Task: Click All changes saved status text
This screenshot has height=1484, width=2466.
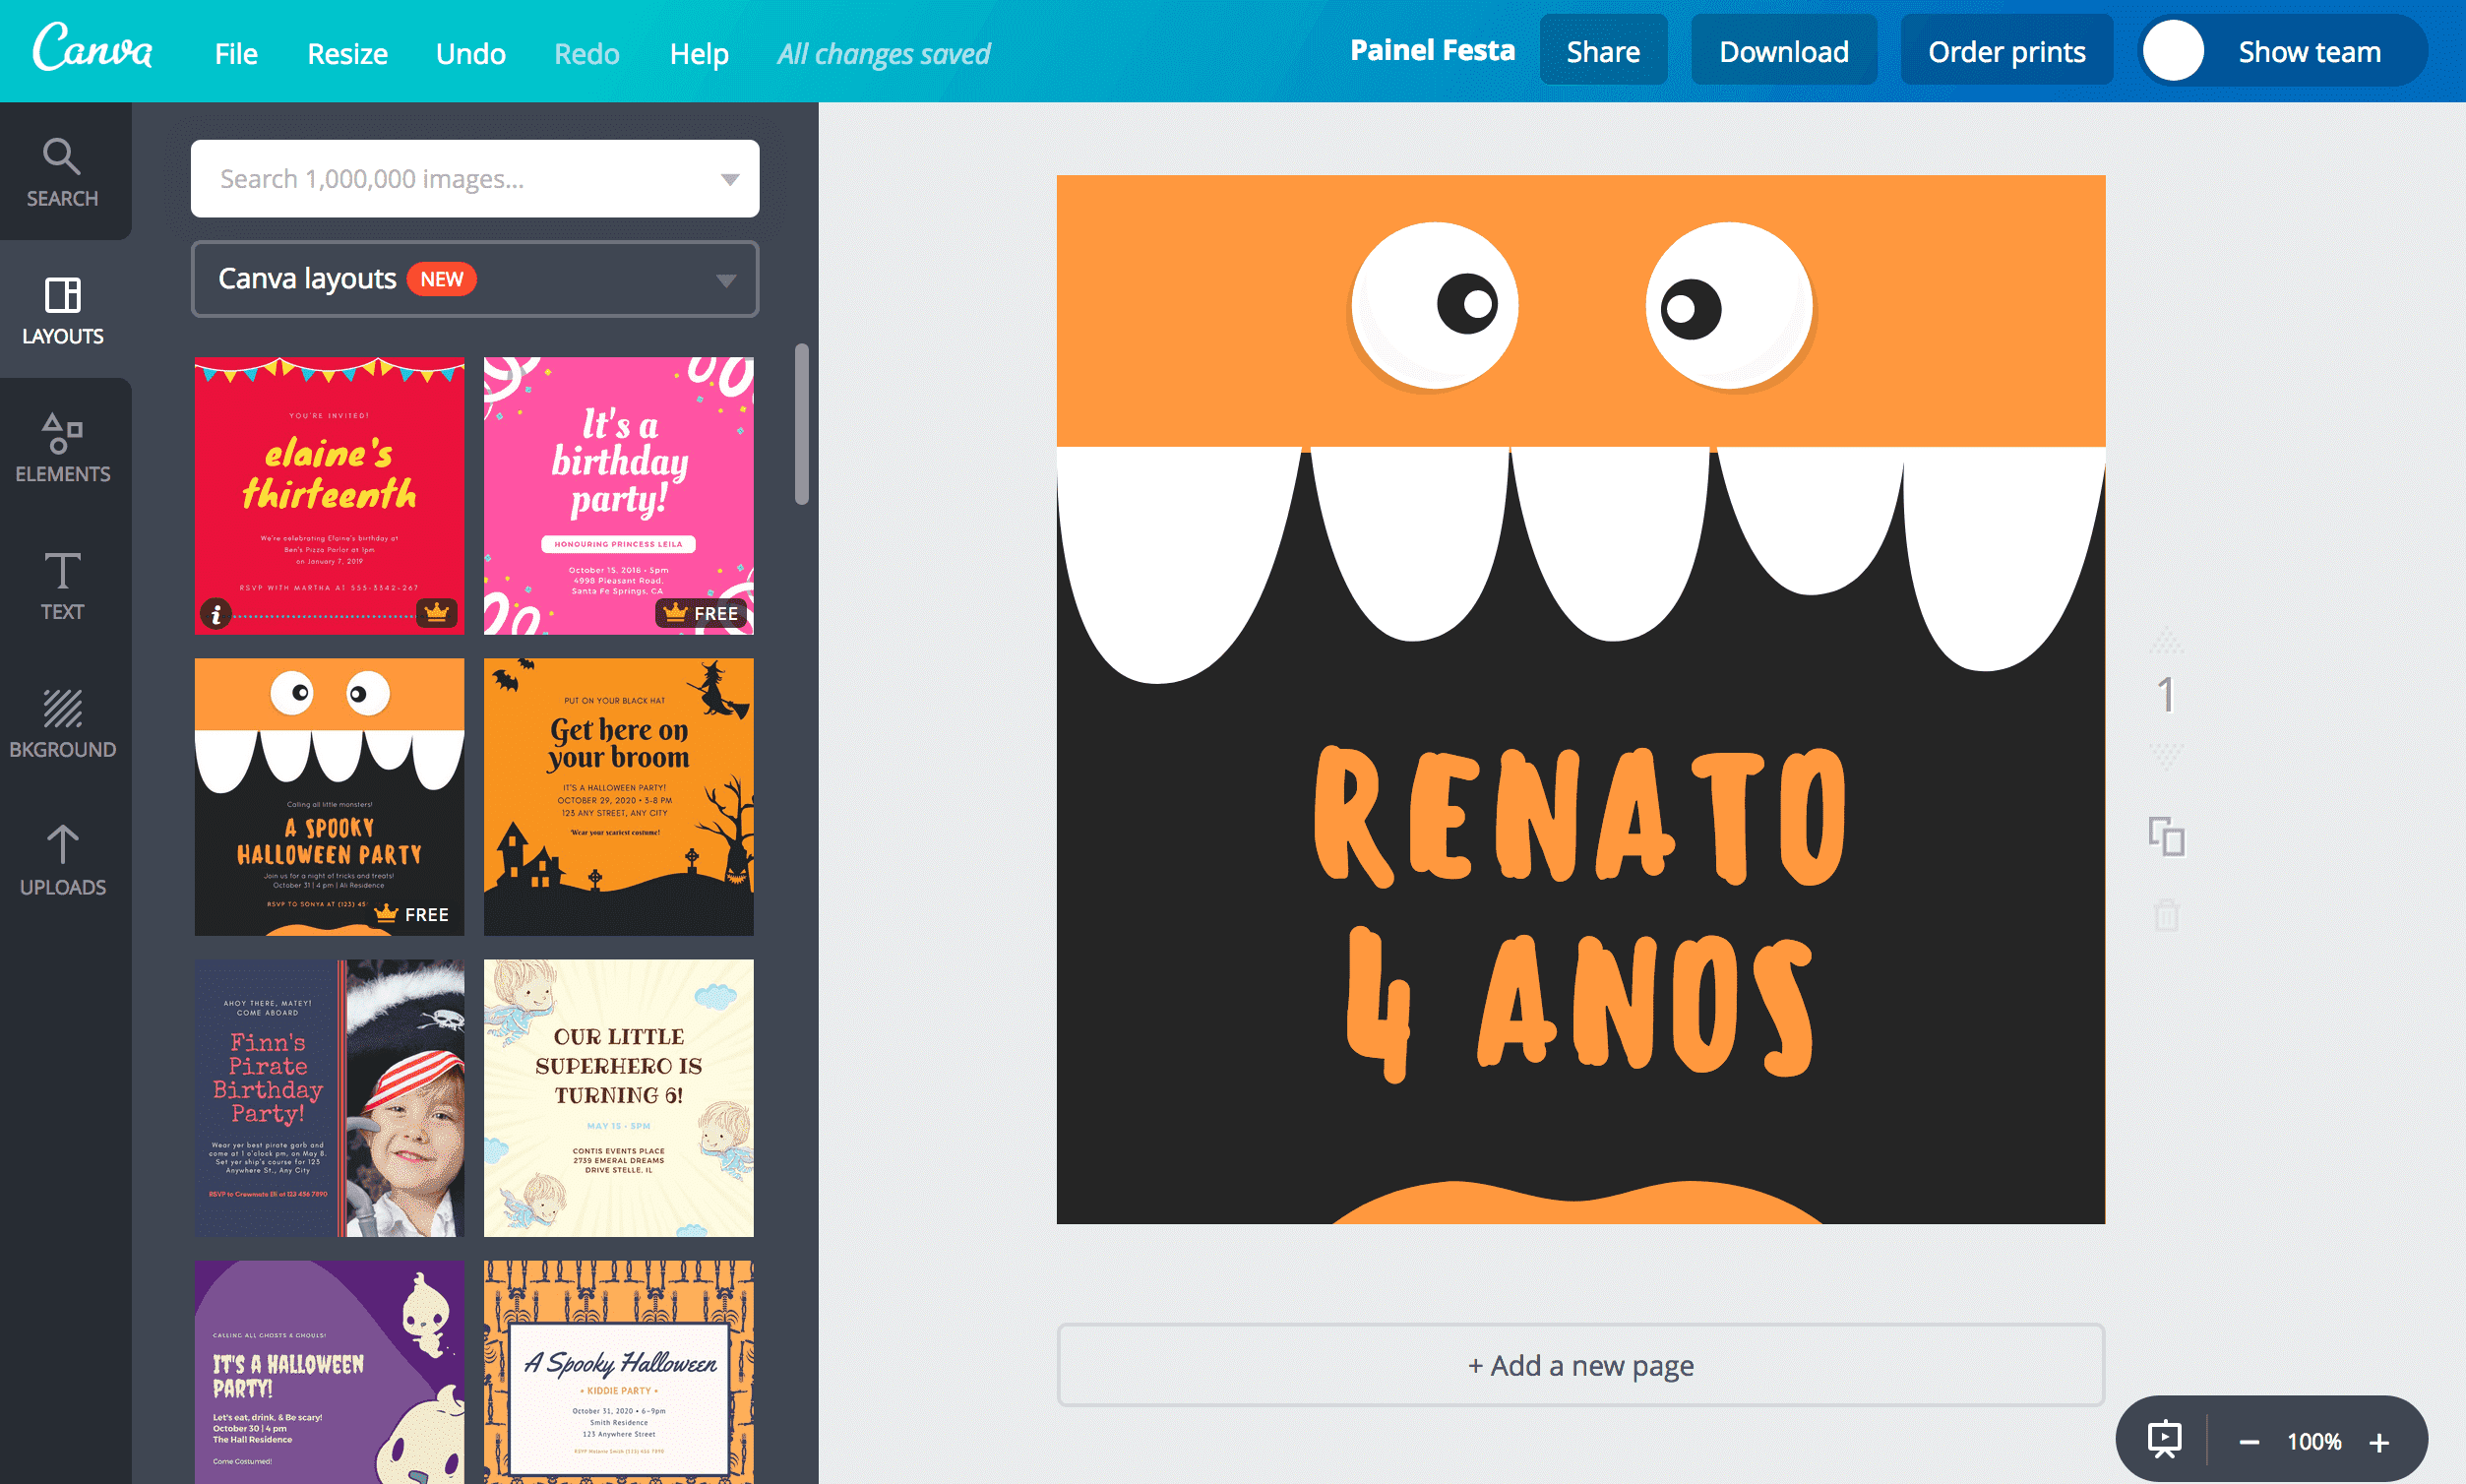Action: [884, 53]
